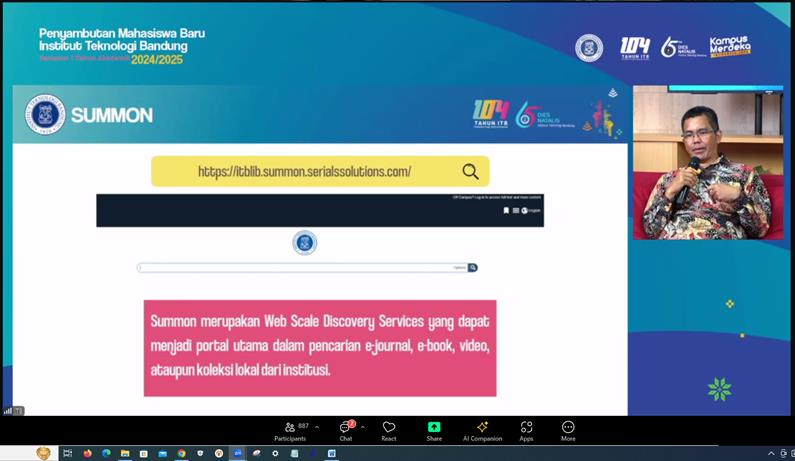Open the Zoom Apps panel
The width and height of the screenshot is (795, 461).
pos(526,432)
